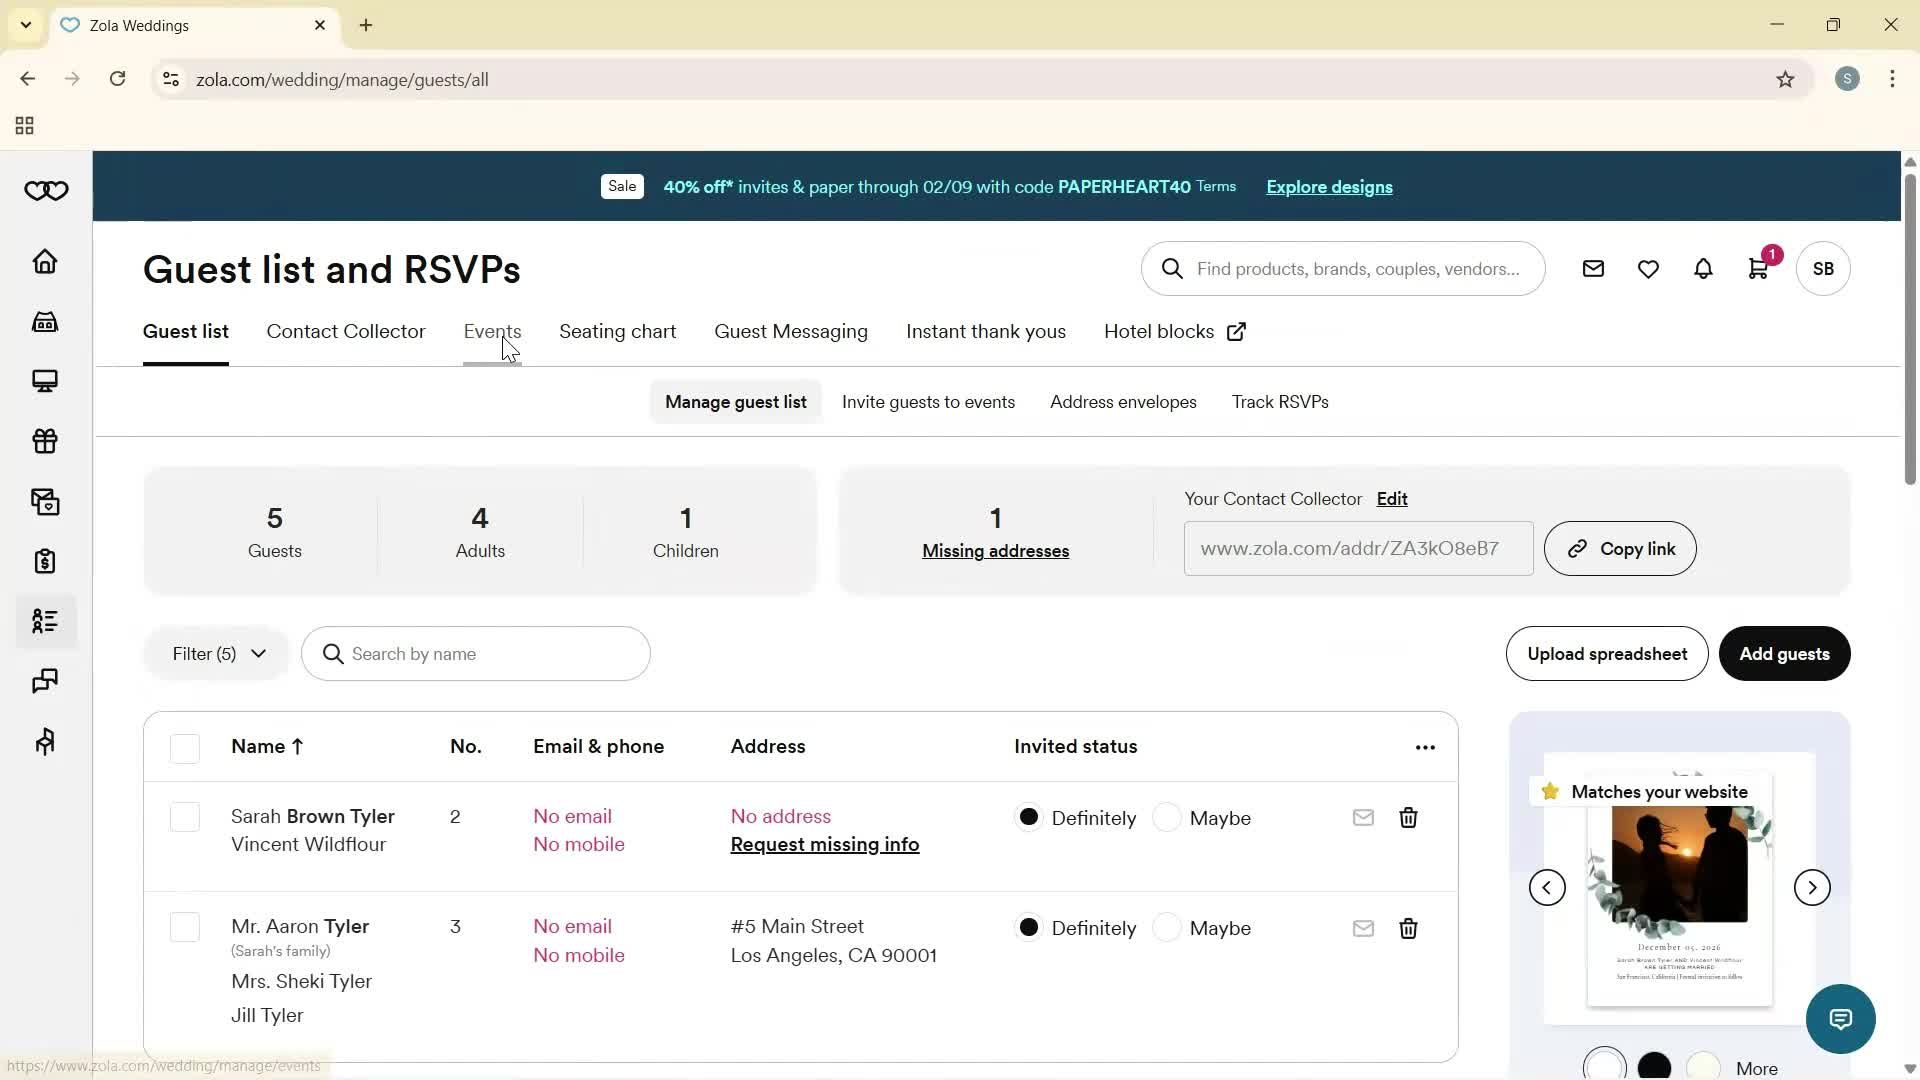
Task: Click the Copy link button
Action: [1619, 548]
